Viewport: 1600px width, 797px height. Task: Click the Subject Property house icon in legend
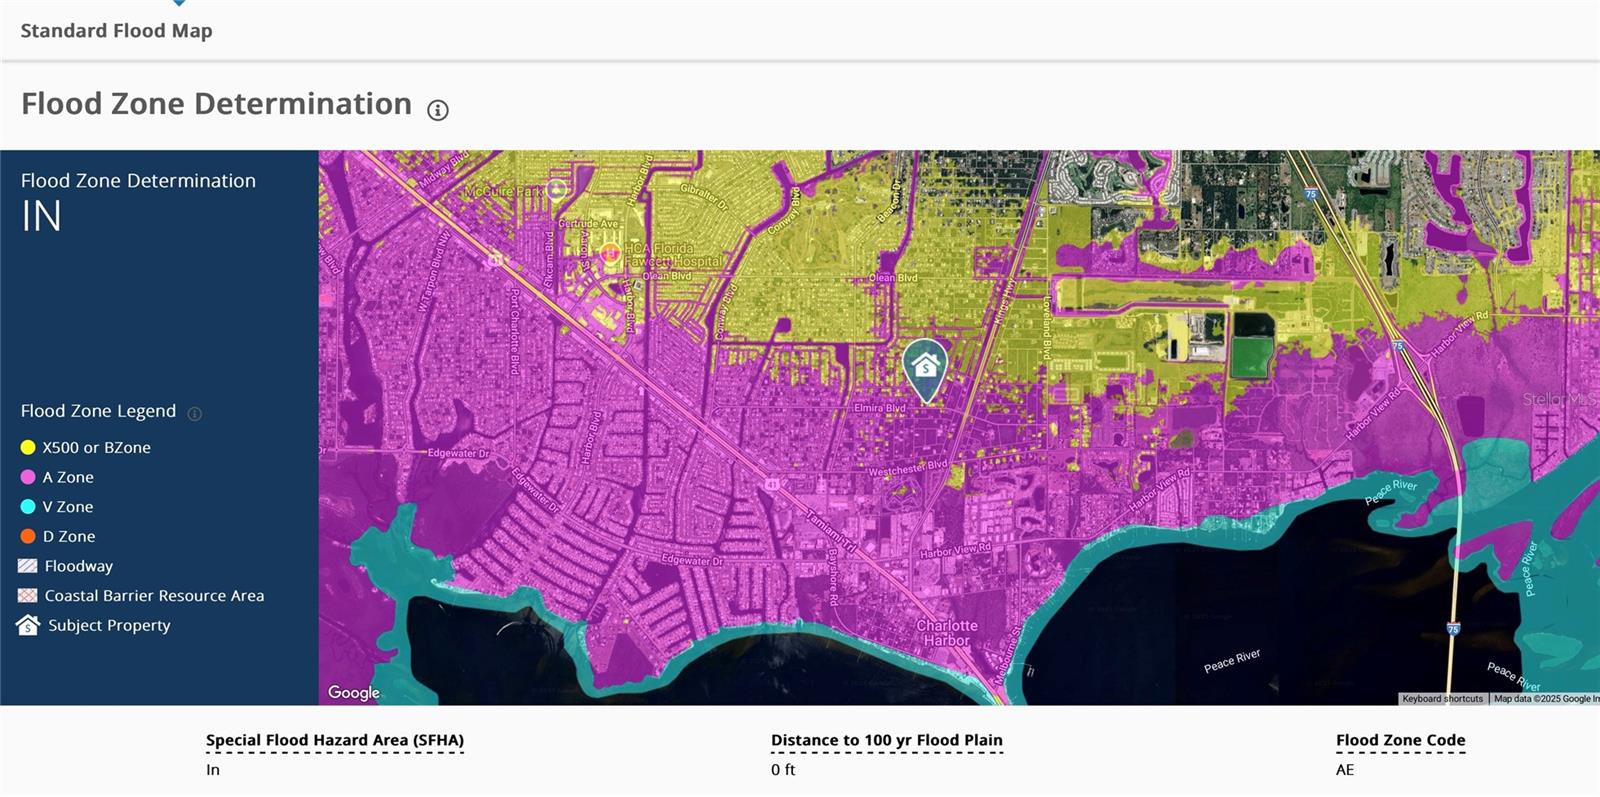[x=28, y=625]
